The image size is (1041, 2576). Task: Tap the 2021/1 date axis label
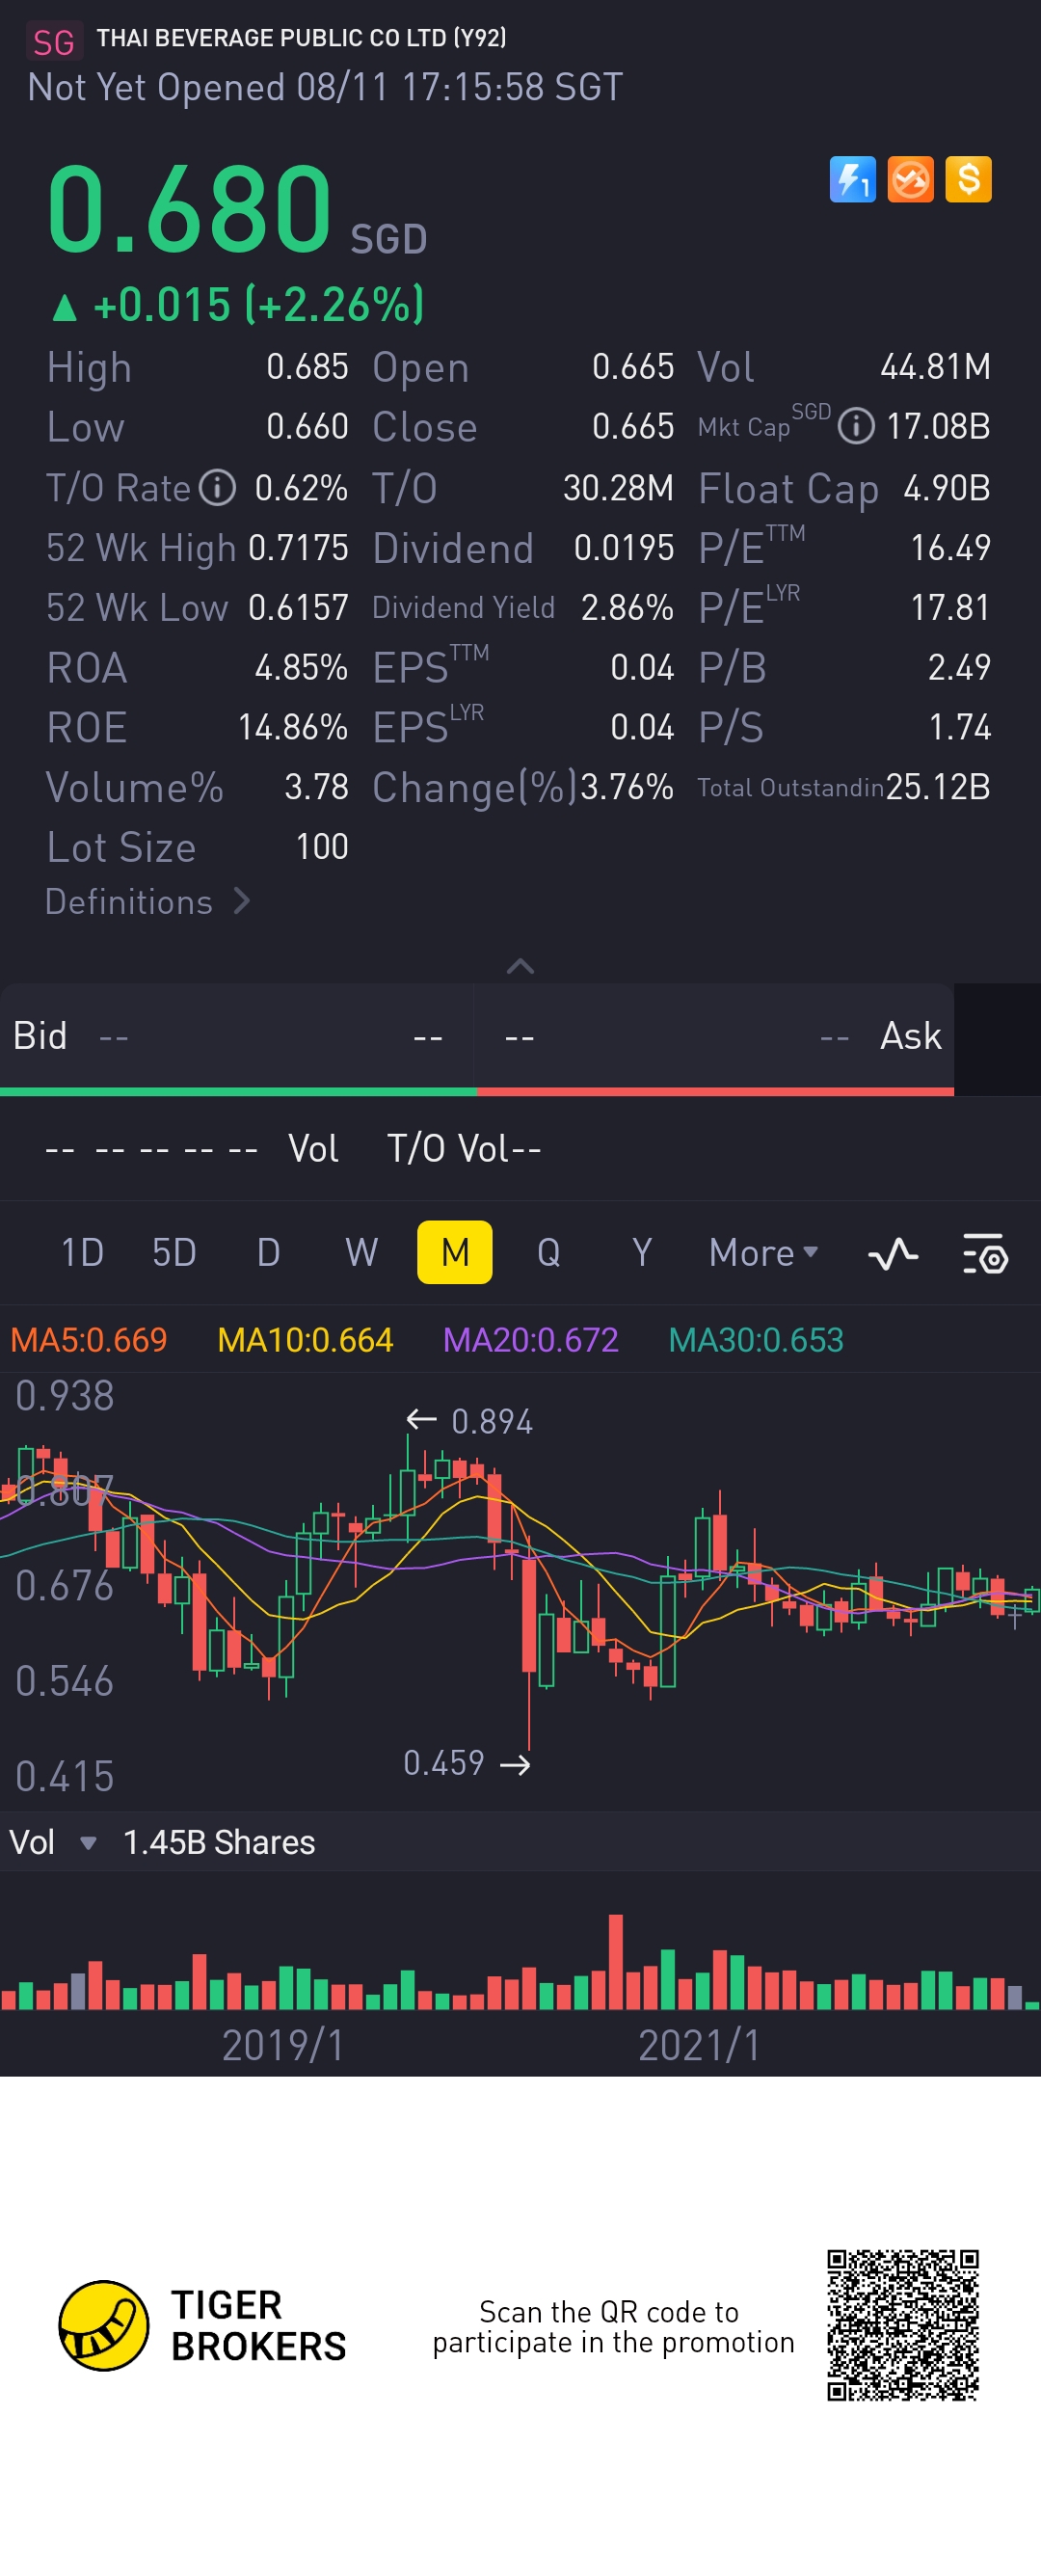click(699, 2046)
